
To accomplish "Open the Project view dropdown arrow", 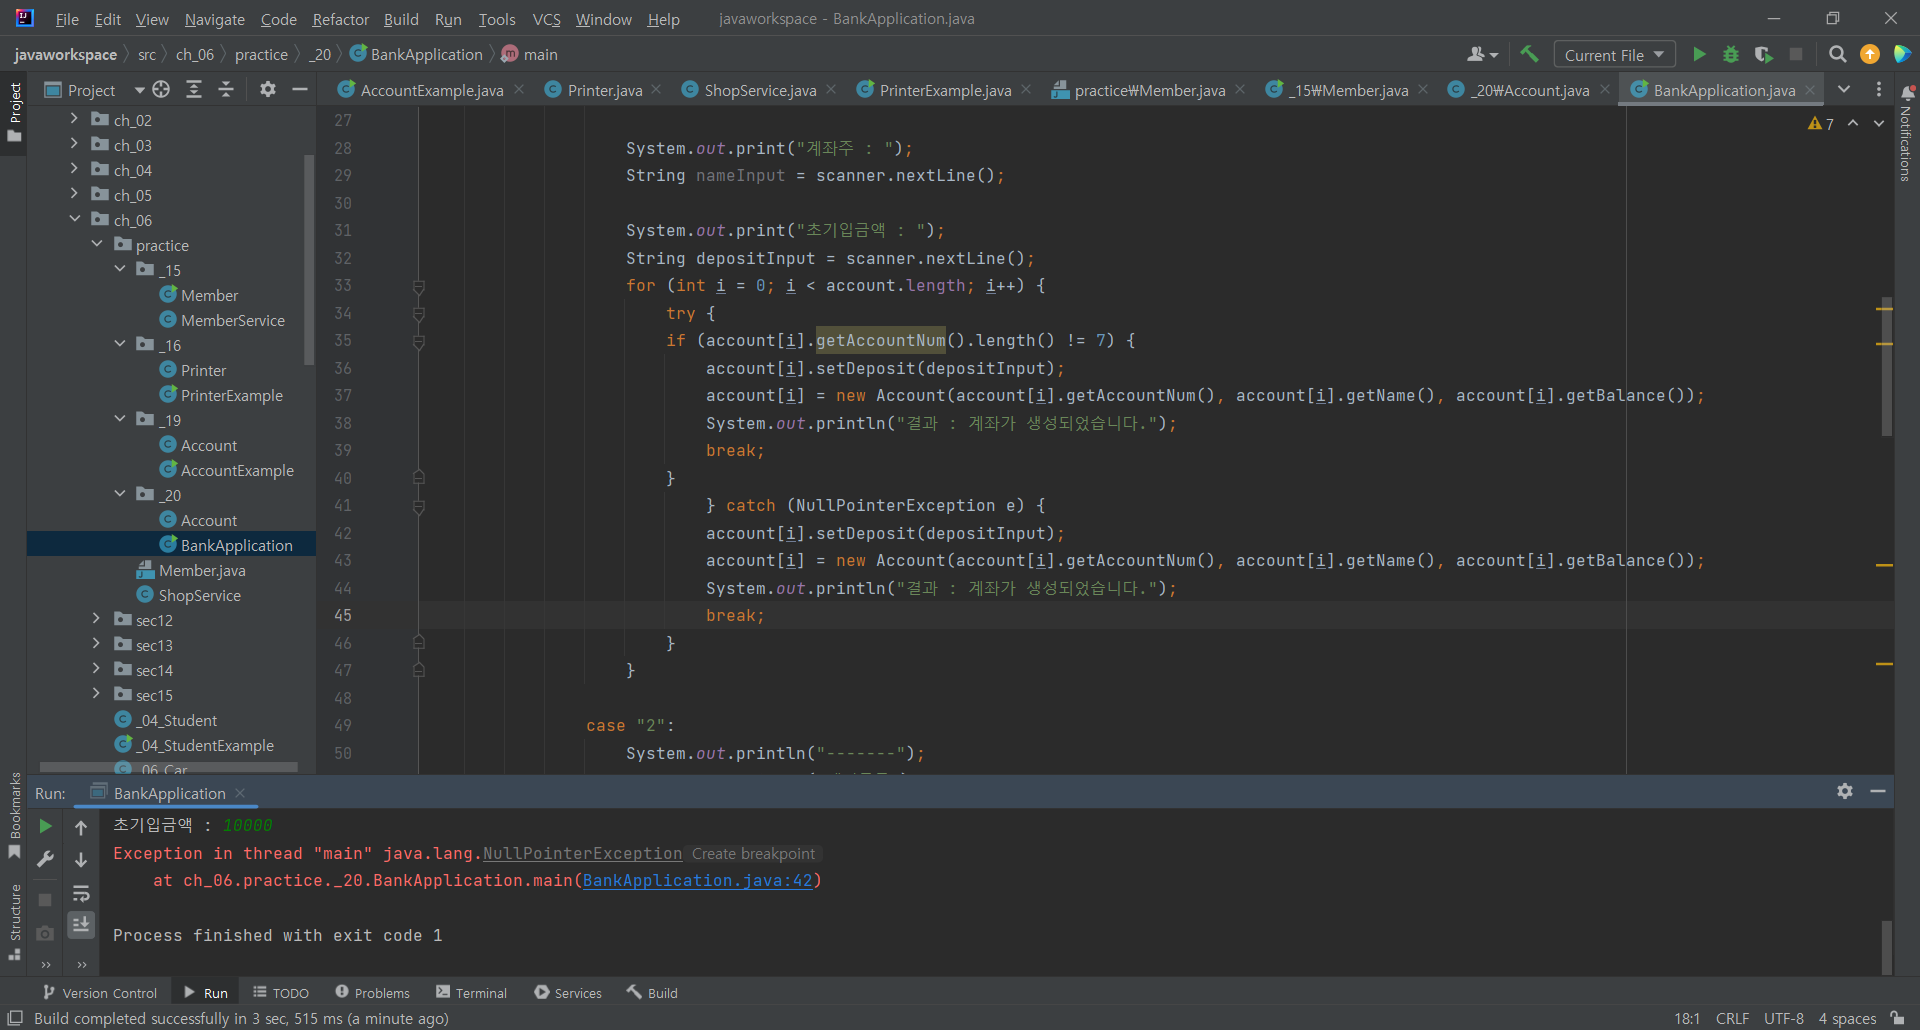I will (139, 90).
